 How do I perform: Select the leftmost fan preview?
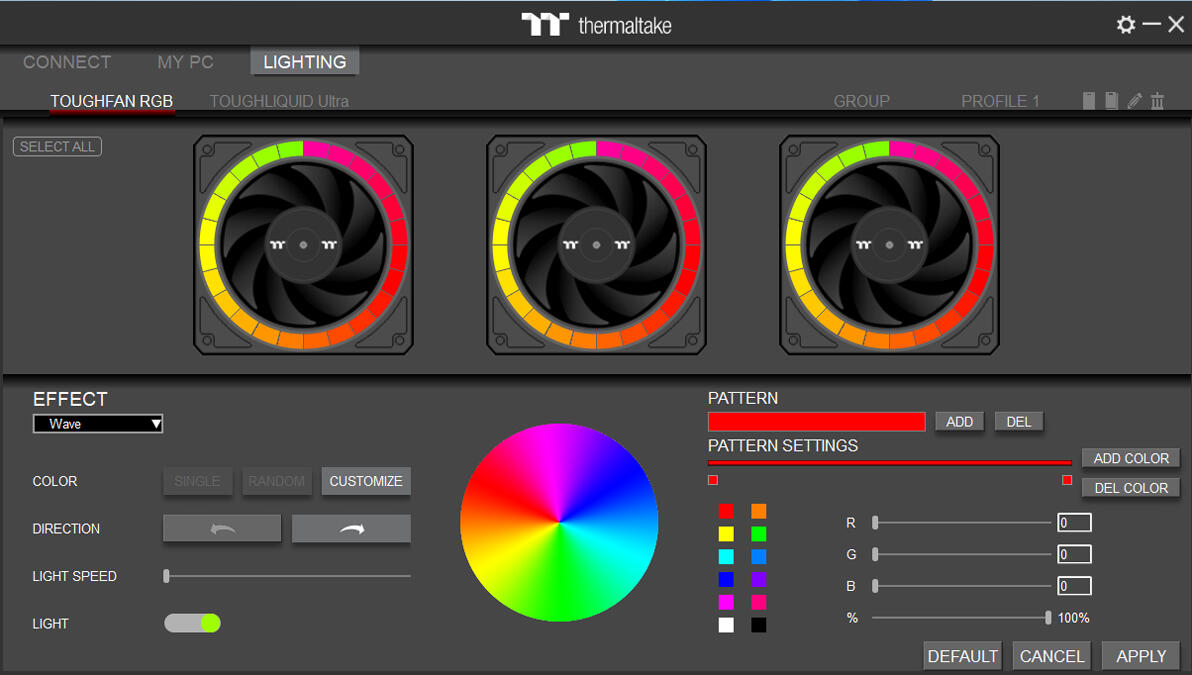(303, 245)
